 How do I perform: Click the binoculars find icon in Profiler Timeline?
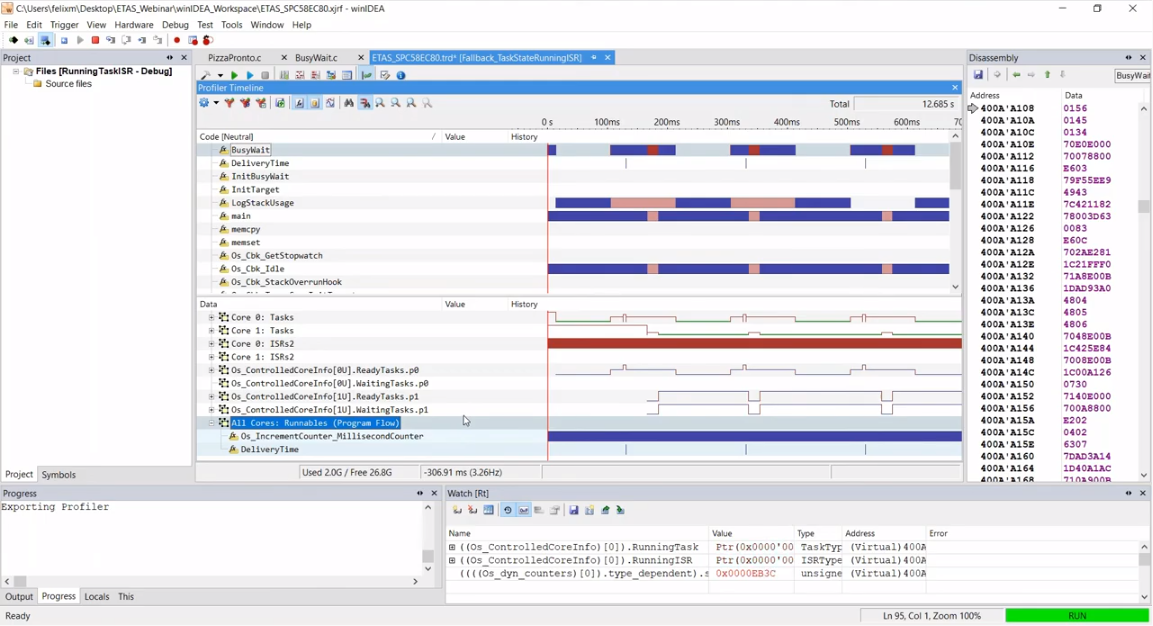[349, 103]
